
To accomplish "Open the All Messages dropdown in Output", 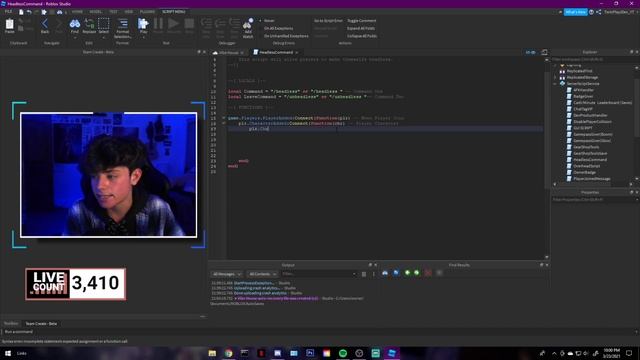I will tap(227, 274).
